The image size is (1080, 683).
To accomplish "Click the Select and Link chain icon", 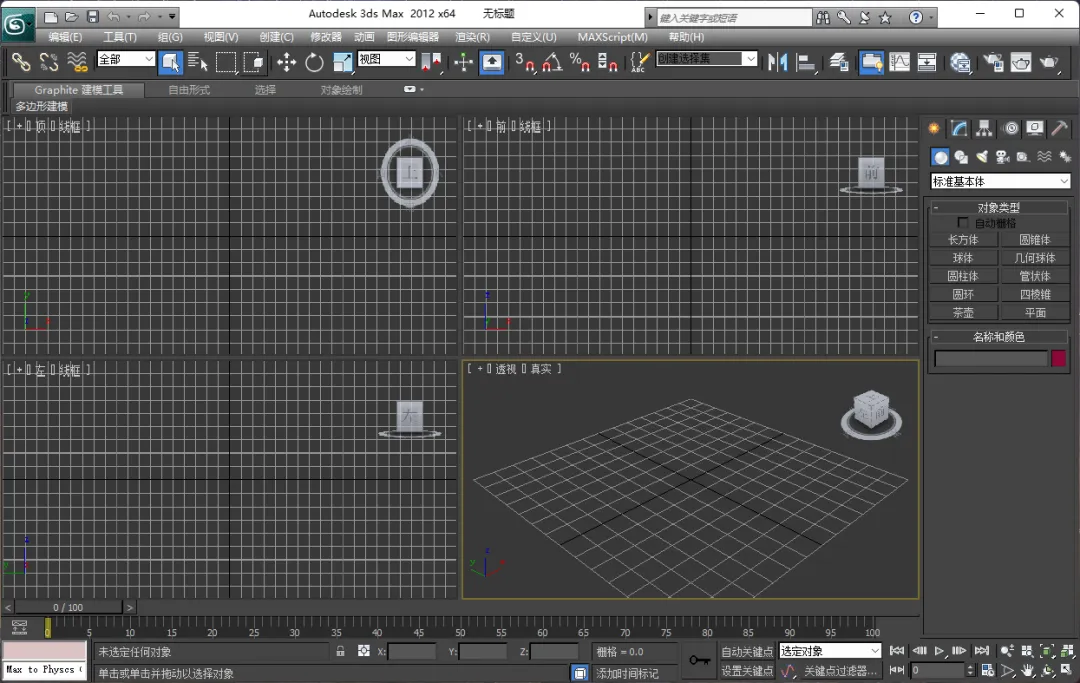I will (21, 62).
